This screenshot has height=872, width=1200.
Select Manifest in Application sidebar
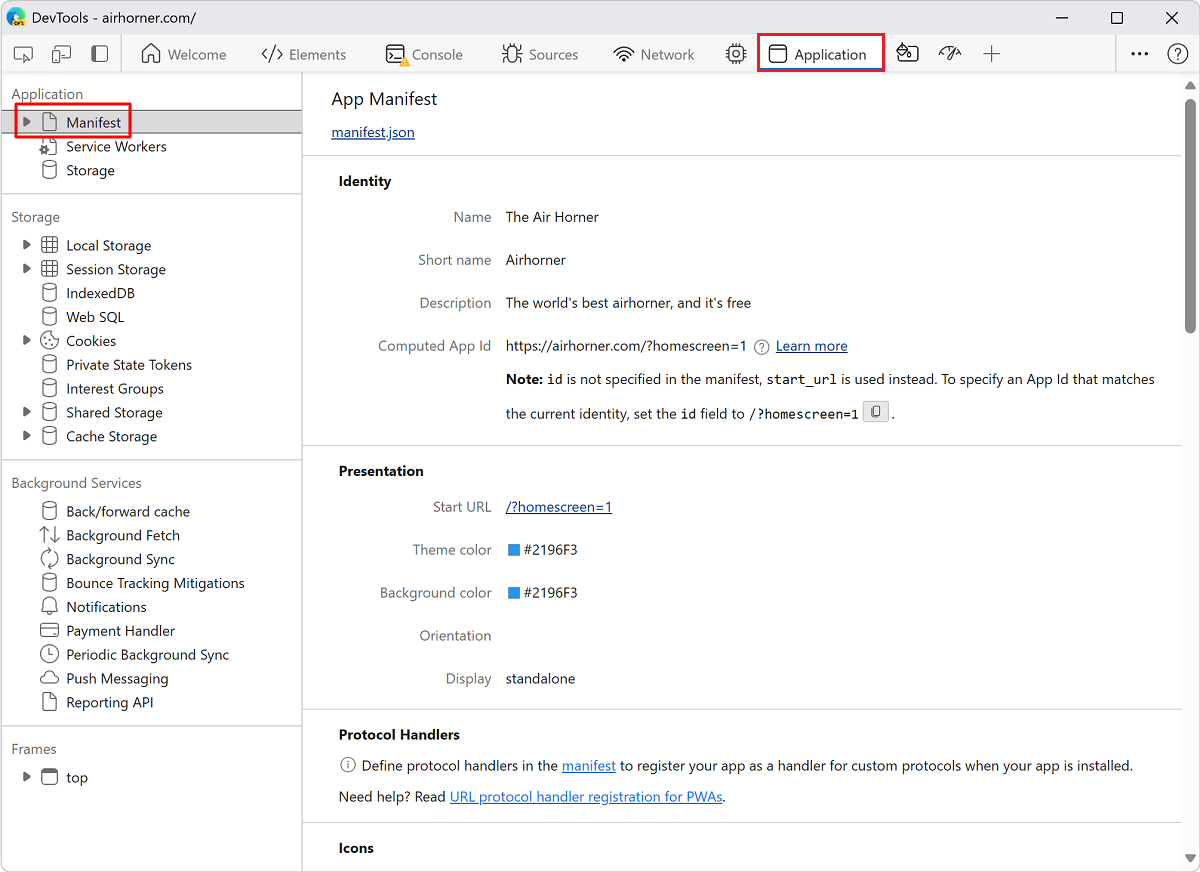93,122
